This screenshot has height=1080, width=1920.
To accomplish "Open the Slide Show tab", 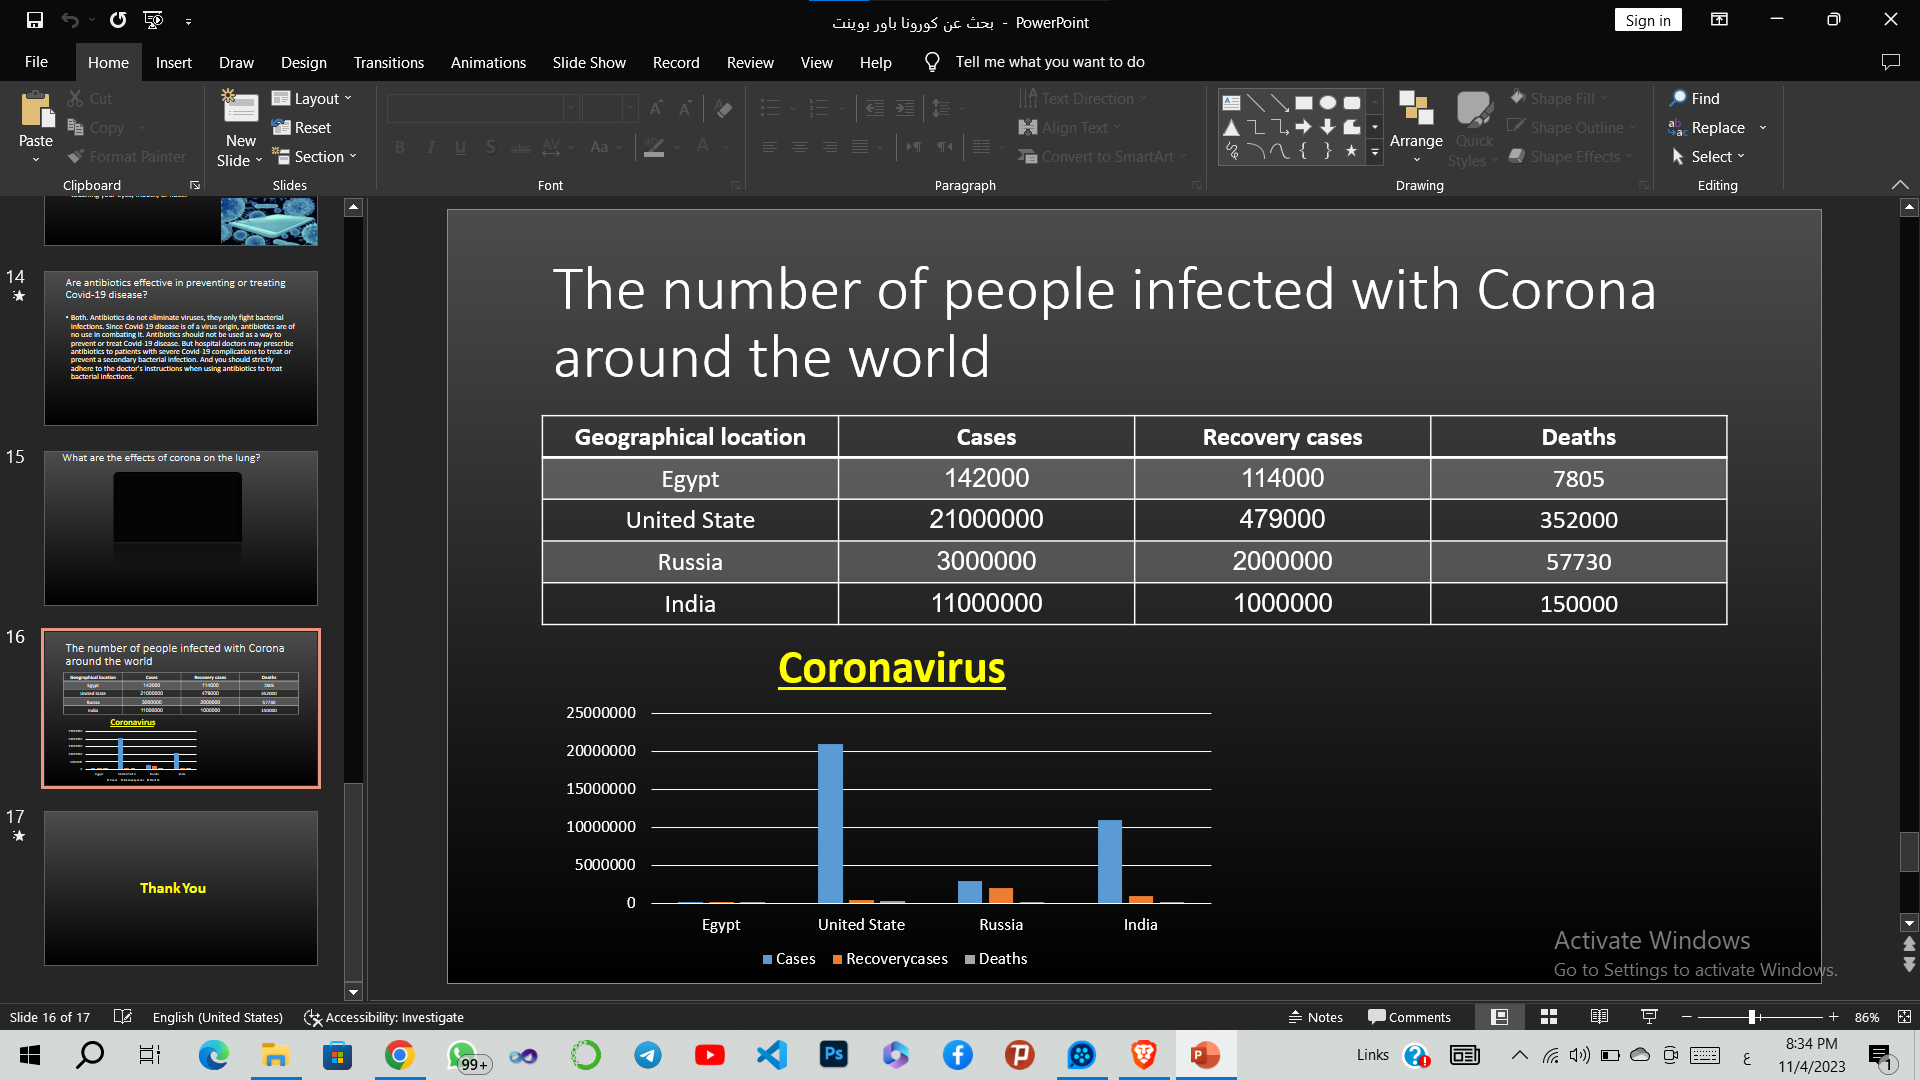I will pos(589,62).
